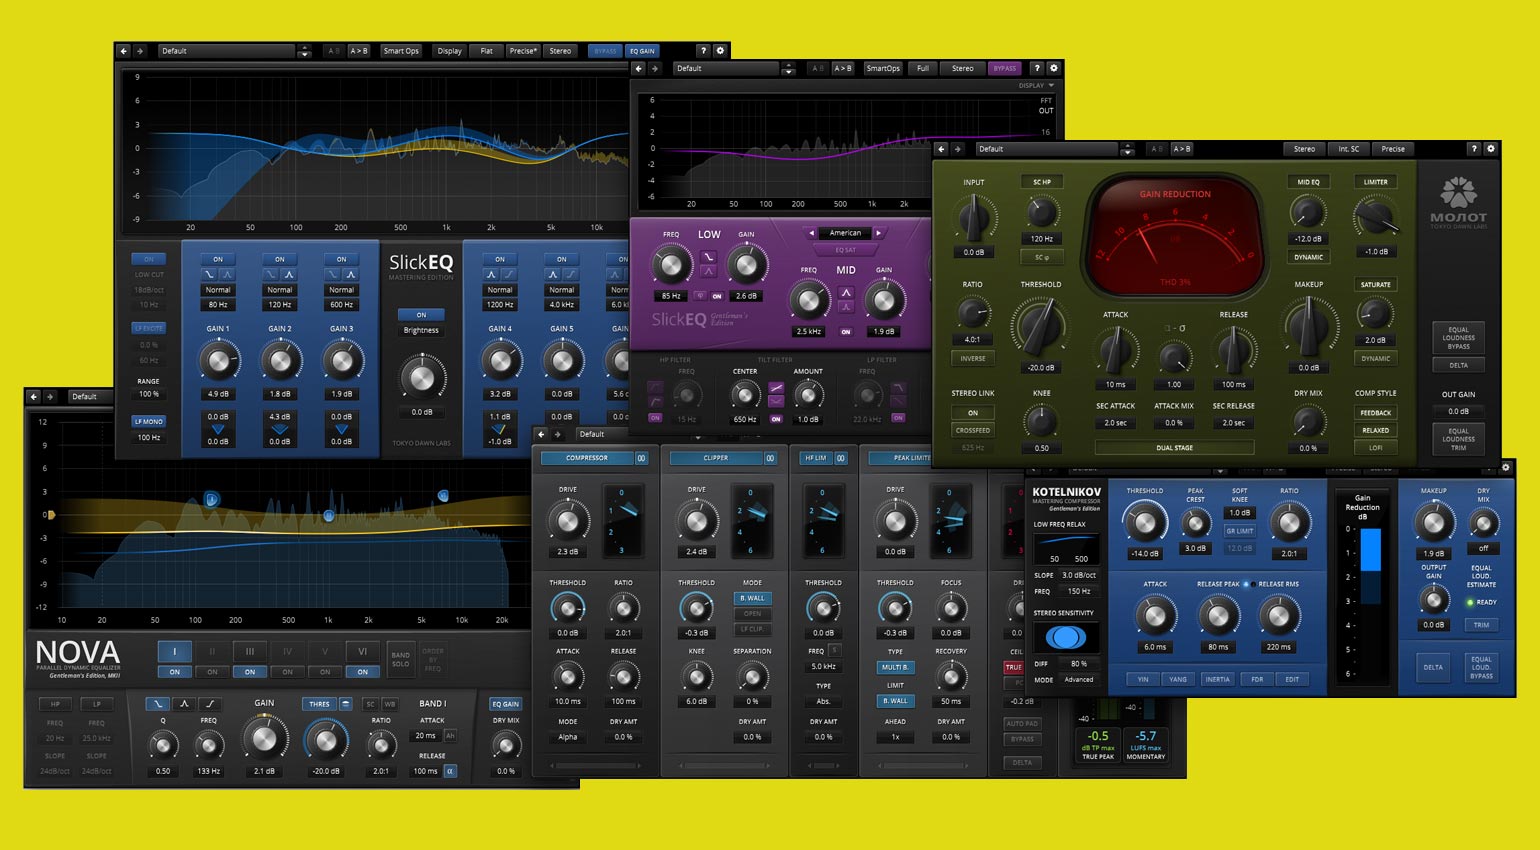
Task: Toggle stereo link ON button in Molot
Action: (x=972, y=412)
